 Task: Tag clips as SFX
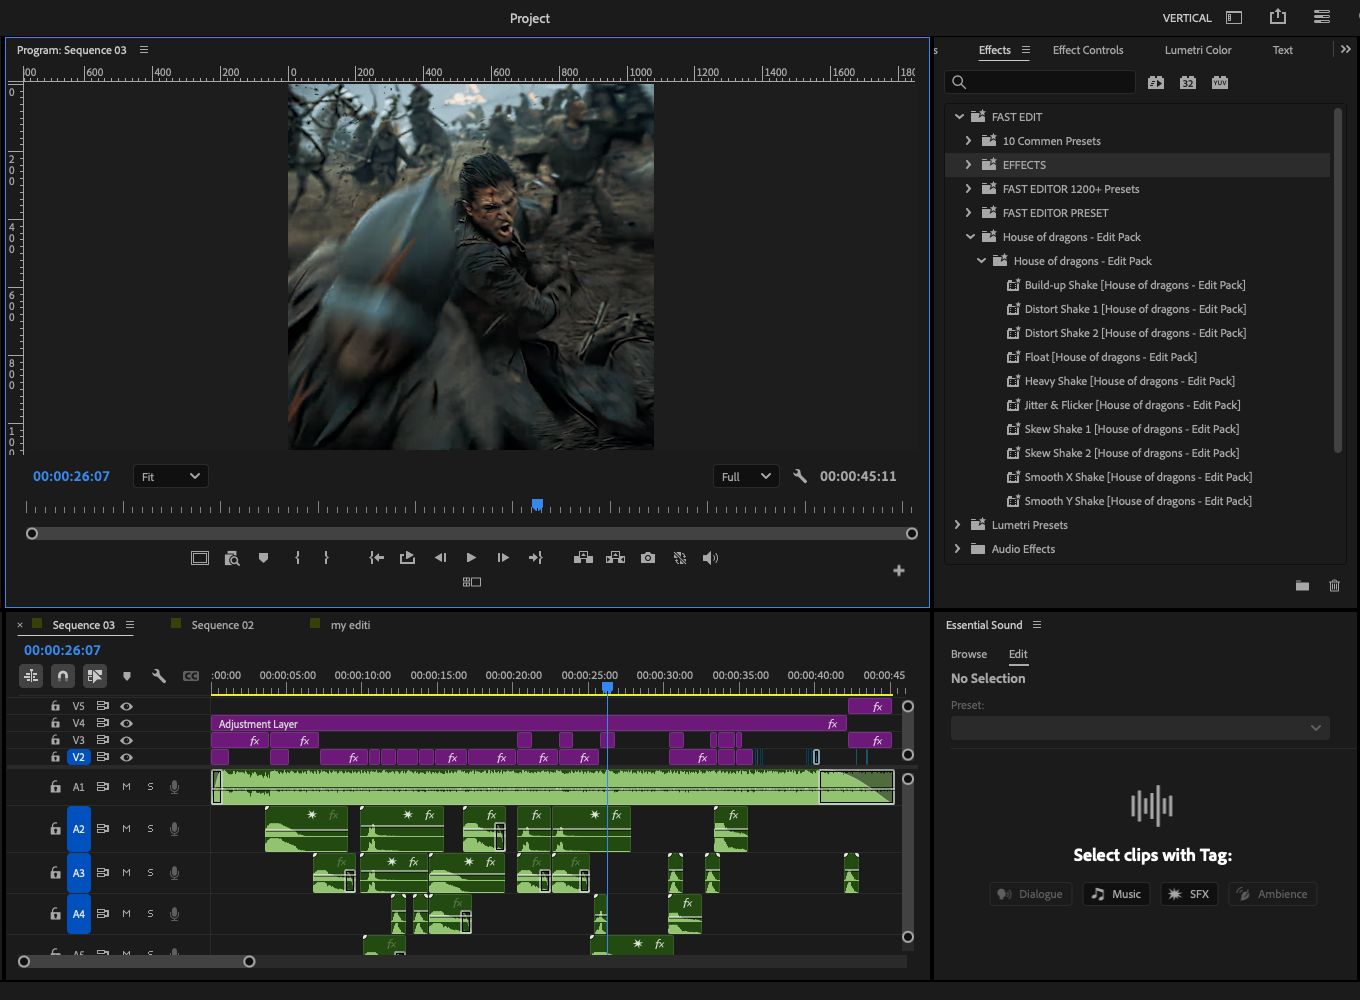(1189, 894)
